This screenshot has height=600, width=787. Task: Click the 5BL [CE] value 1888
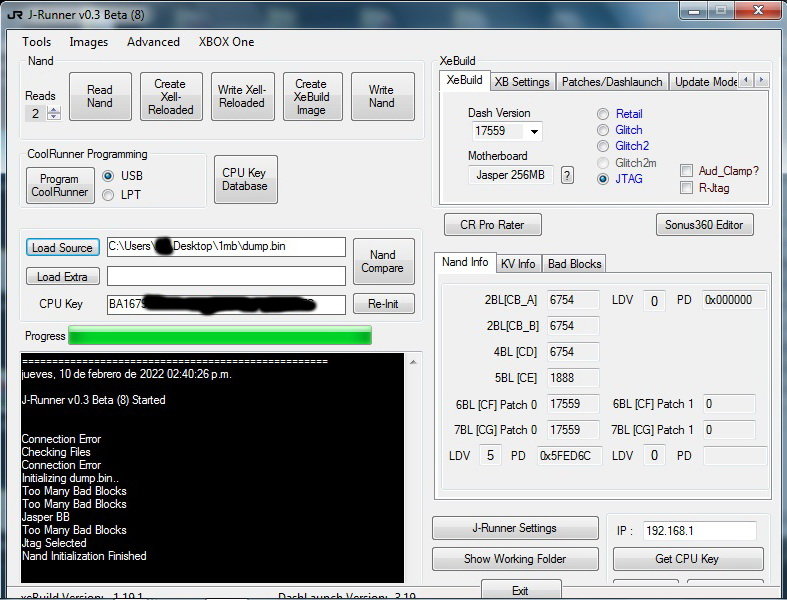tap(573, 378)
